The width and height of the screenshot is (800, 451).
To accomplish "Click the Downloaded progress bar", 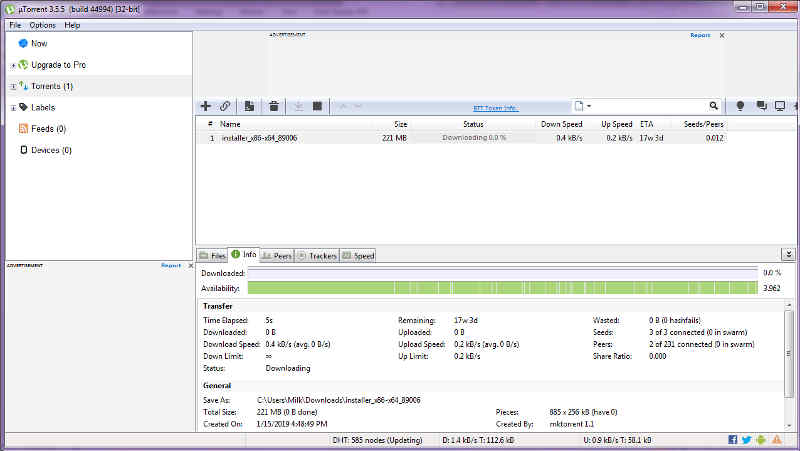I will tap(503, 273).
